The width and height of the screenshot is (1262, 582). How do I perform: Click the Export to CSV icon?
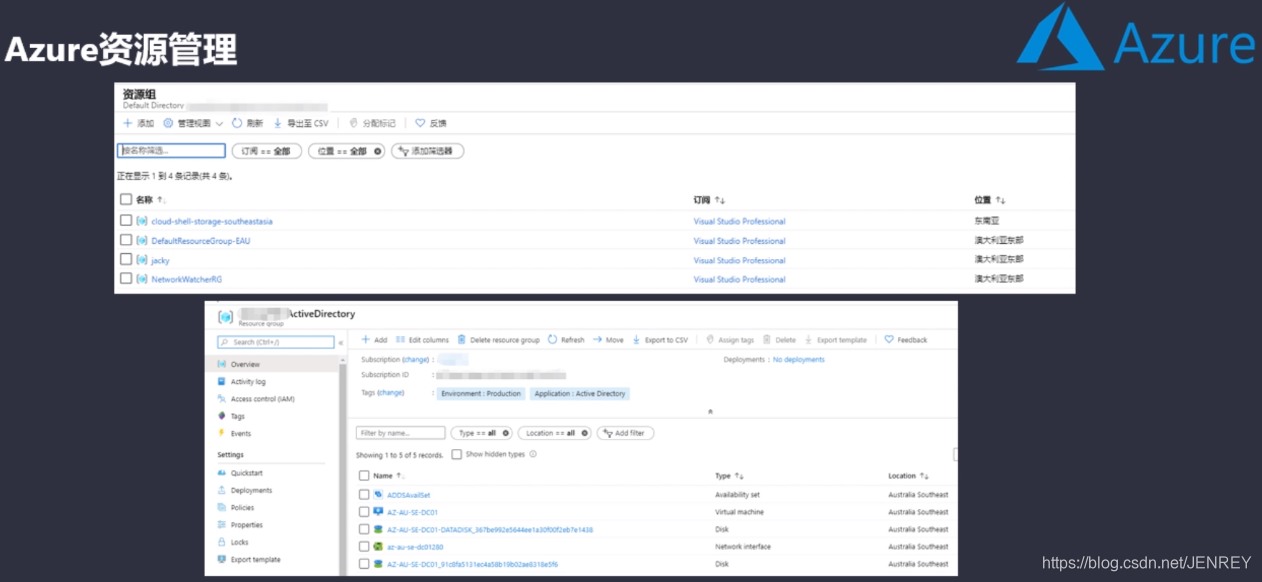click(636, 340)
